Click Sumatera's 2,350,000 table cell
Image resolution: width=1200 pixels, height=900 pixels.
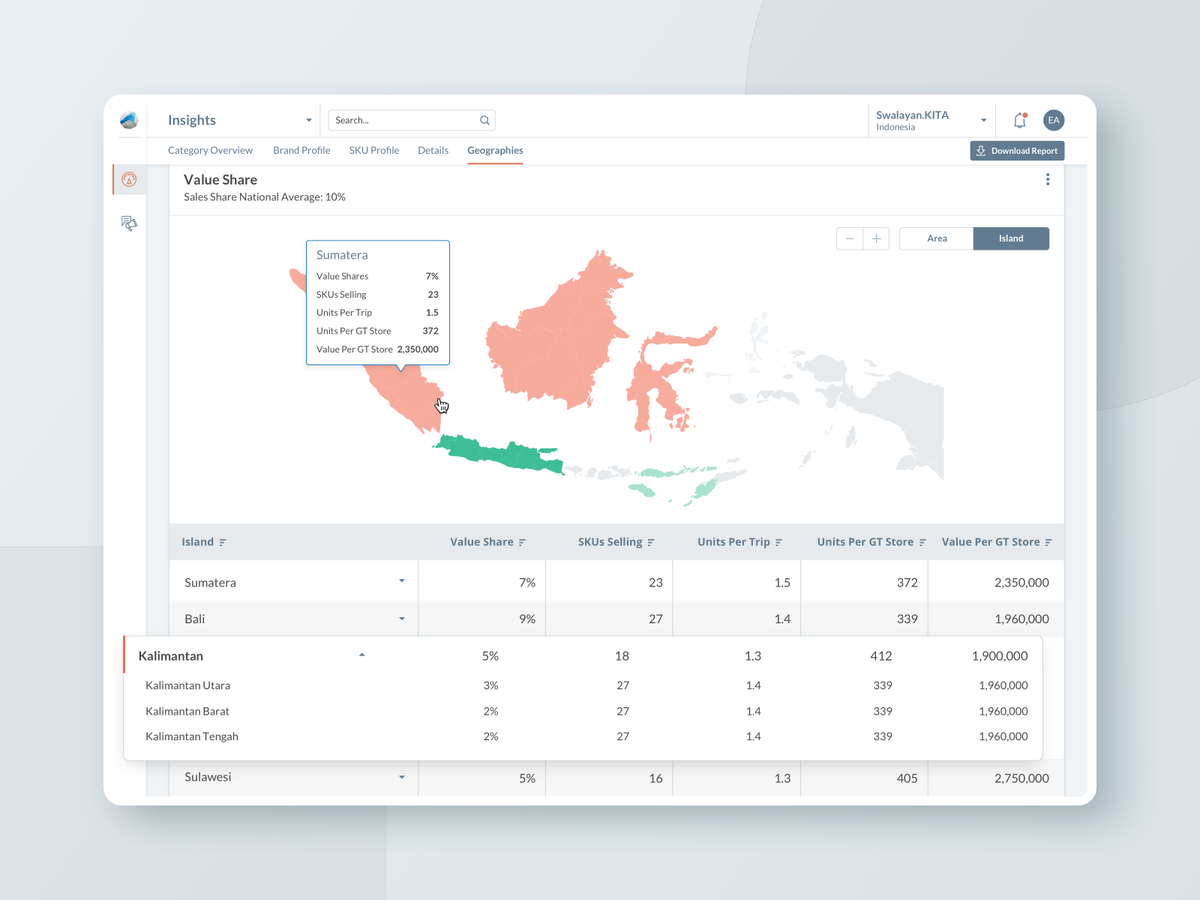click(x=1022, y=582)
